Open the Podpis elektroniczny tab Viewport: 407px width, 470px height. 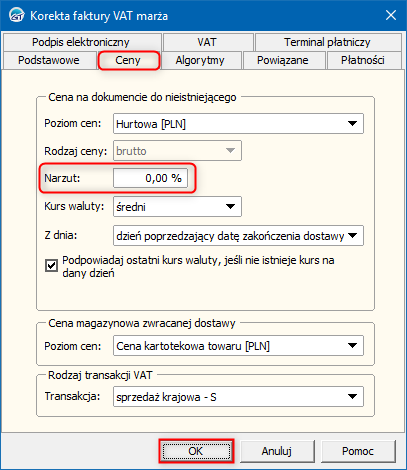click(x=82, y=42)
